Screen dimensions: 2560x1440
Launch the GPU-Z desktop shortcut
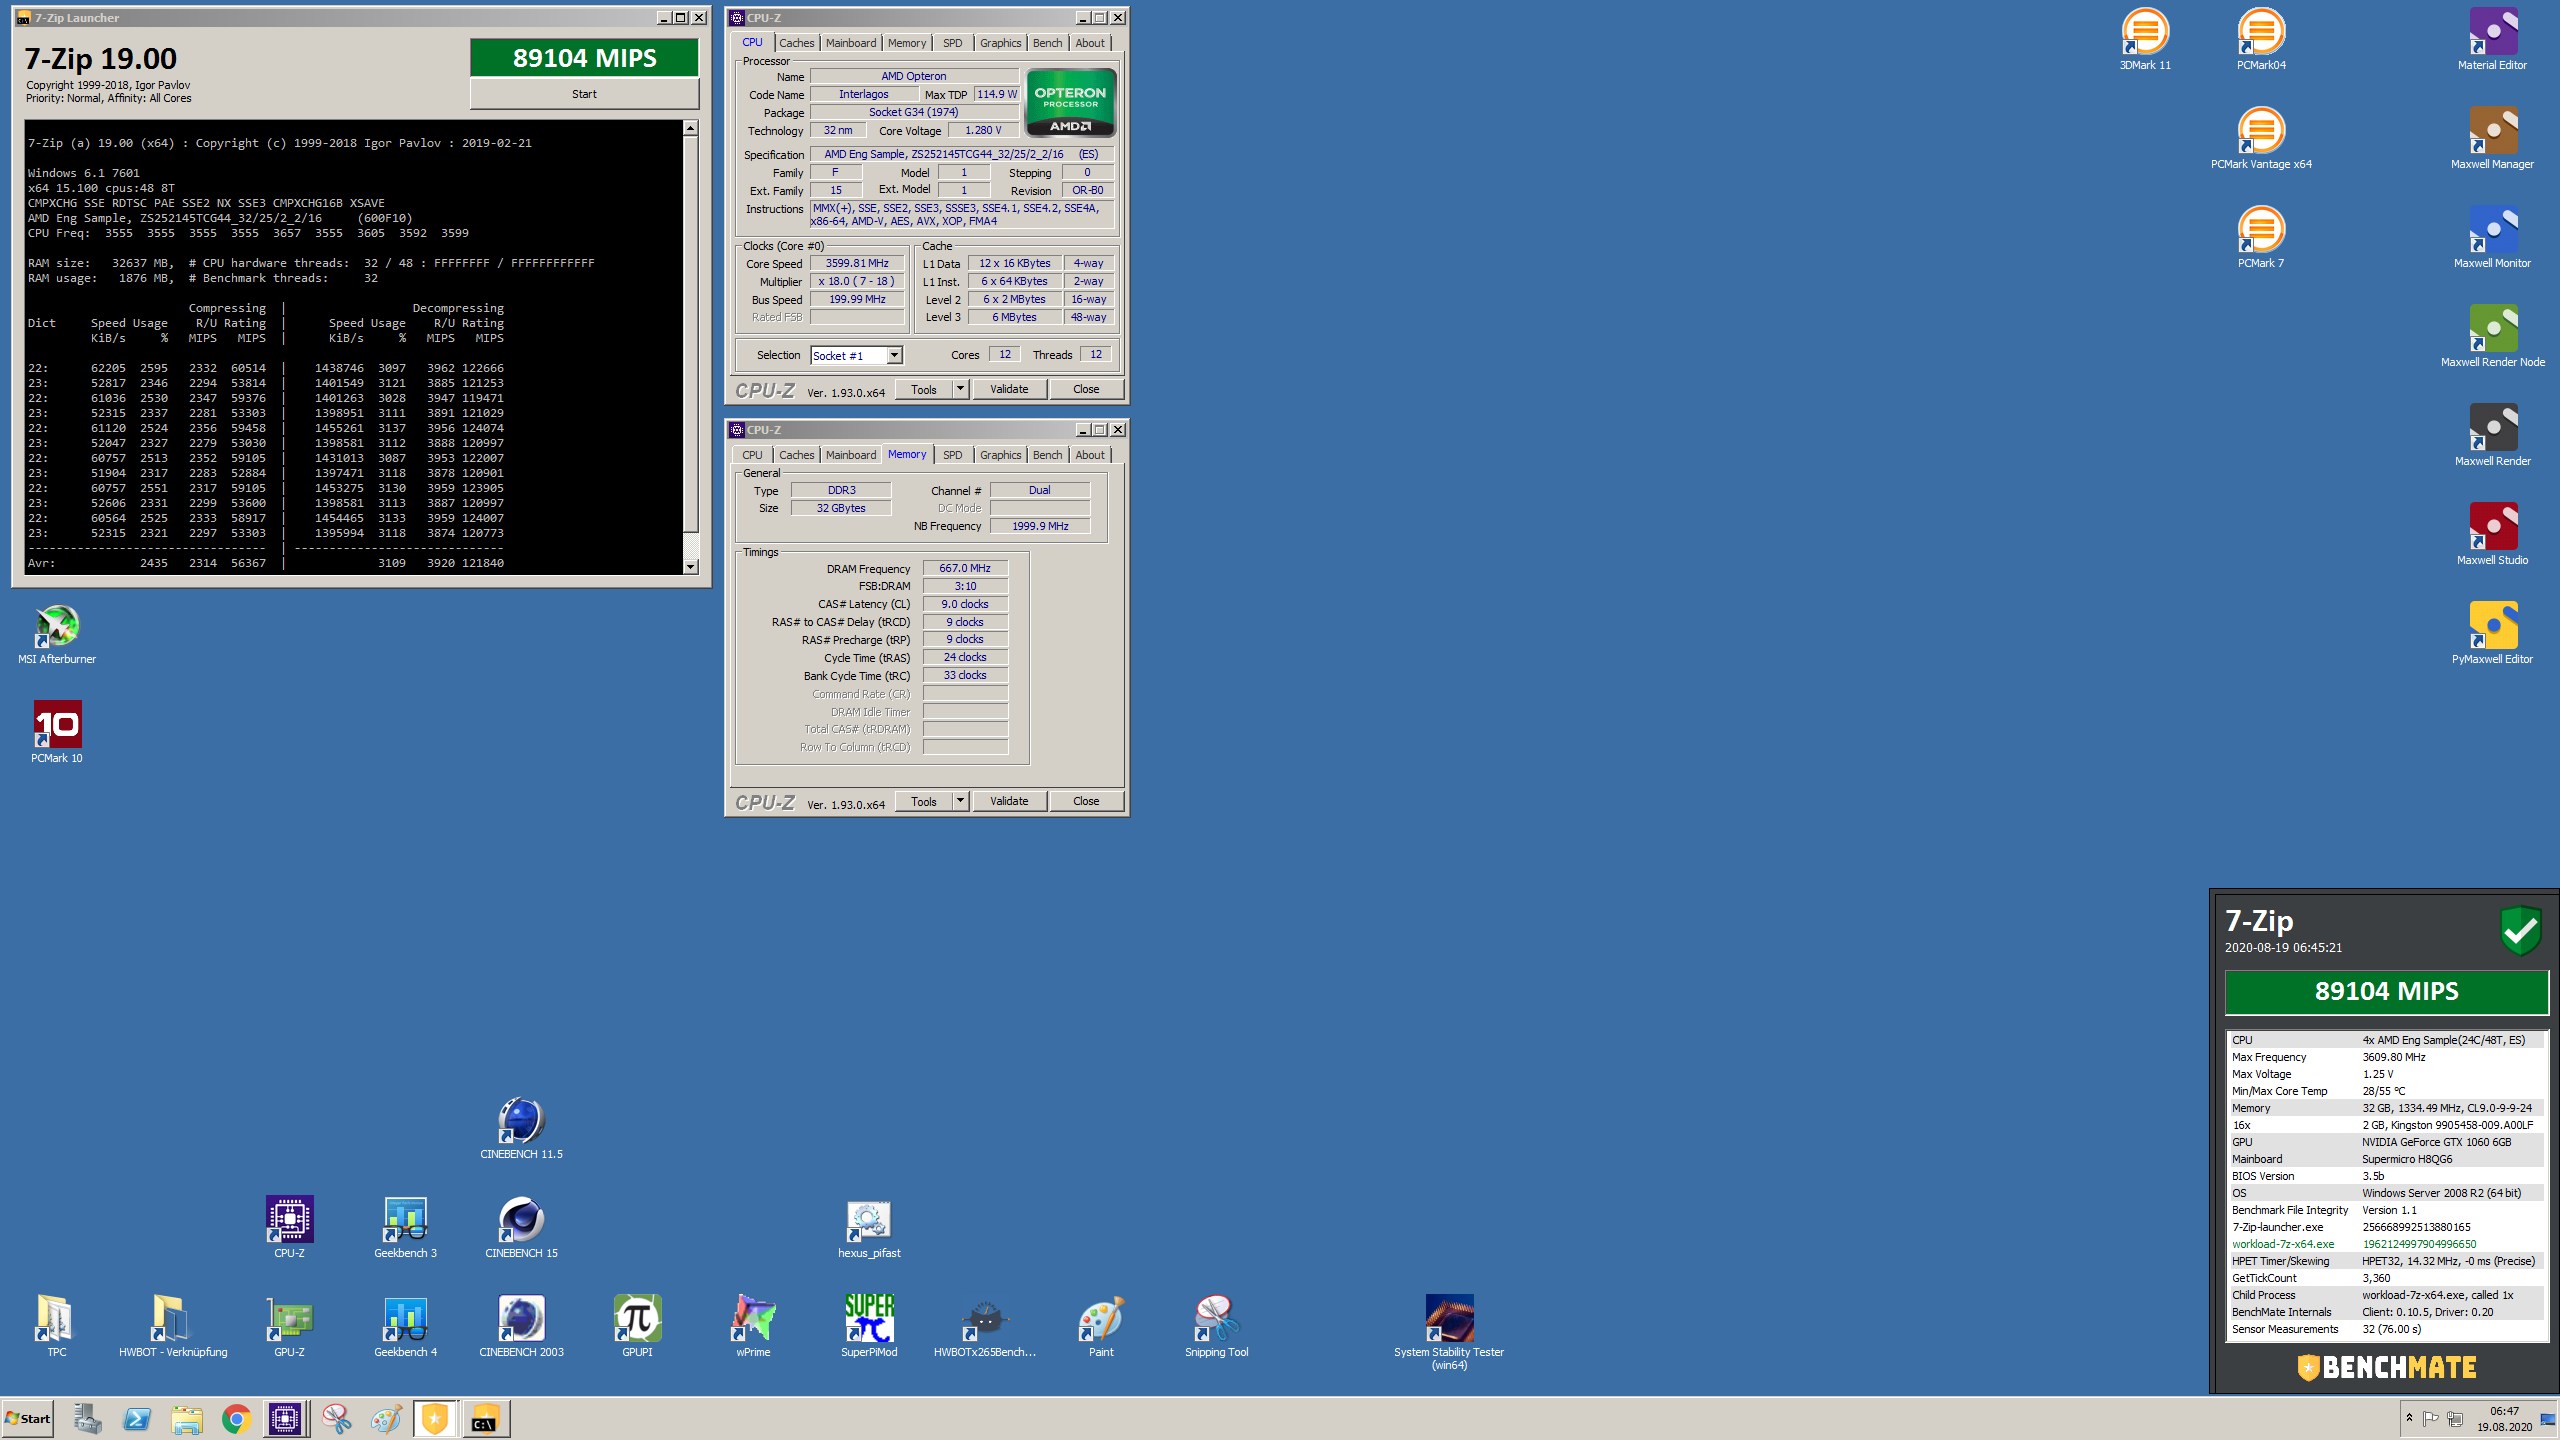click(289, 1327)
